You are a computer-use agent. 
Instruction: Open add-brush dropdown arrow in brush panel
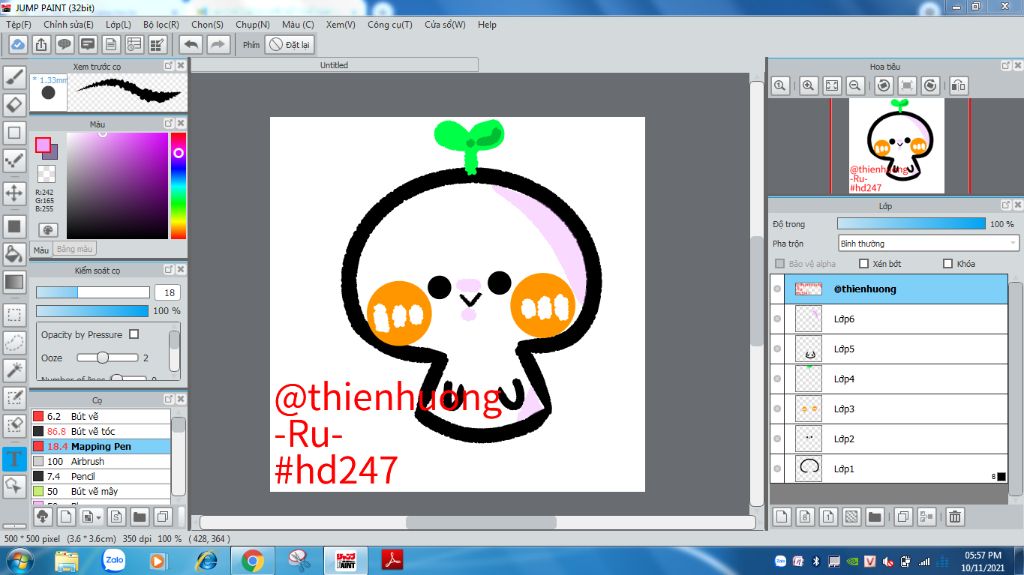click(x=99, y=518)
